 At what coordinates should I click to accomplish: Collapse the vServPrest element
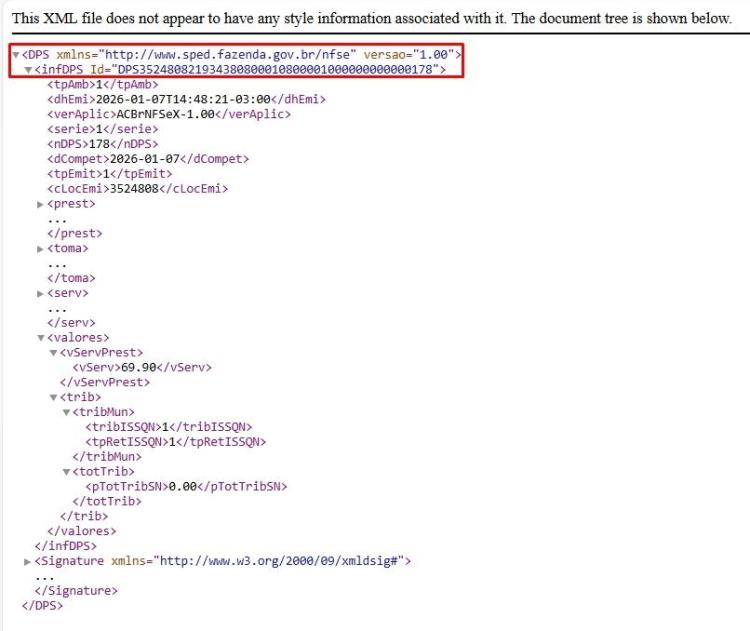tap(54, 353)
